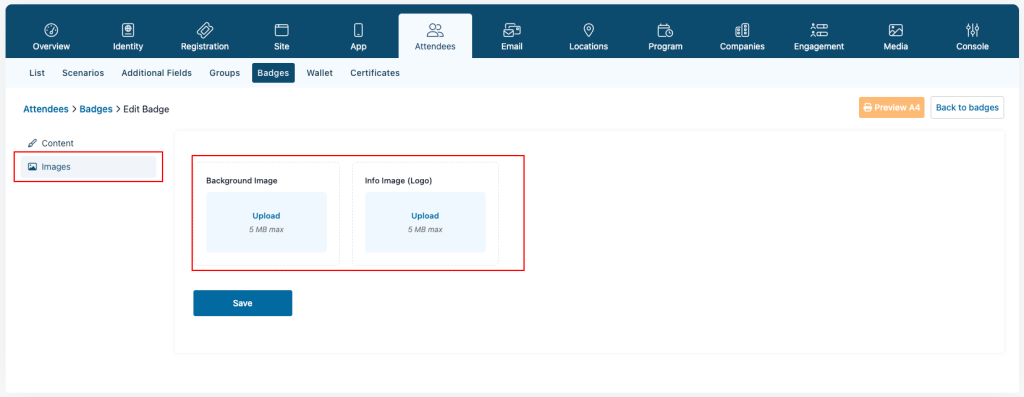The image size is (1024, 397).
Task: Click the Identity label text
Action: point(128,46)
